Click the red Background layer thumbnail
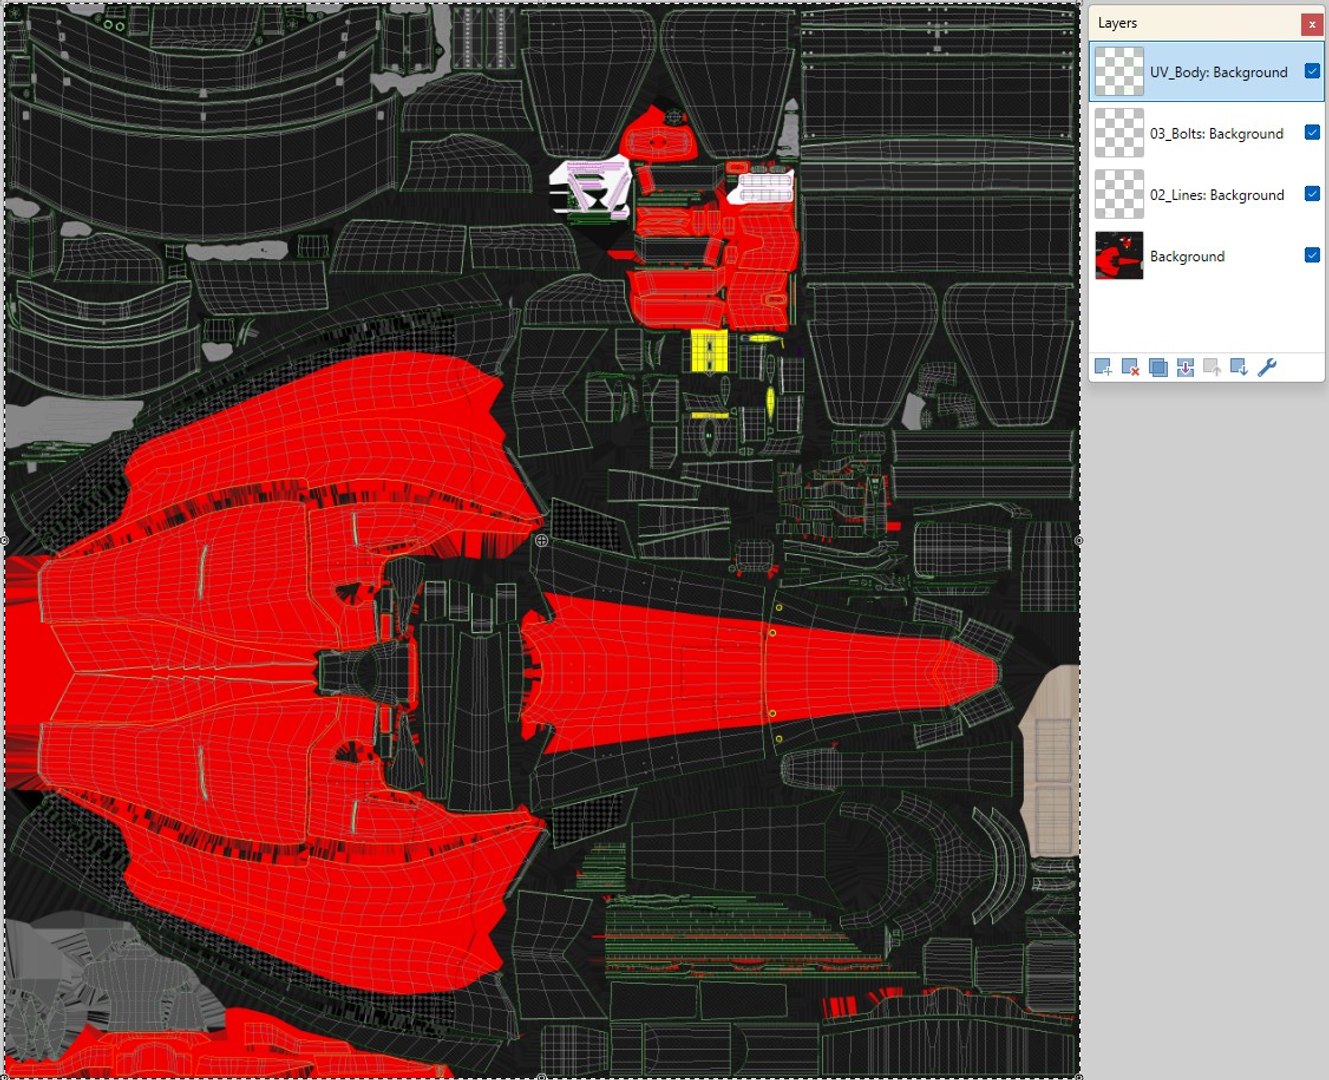1329x1080 pixels. [x=1119, y=256]
